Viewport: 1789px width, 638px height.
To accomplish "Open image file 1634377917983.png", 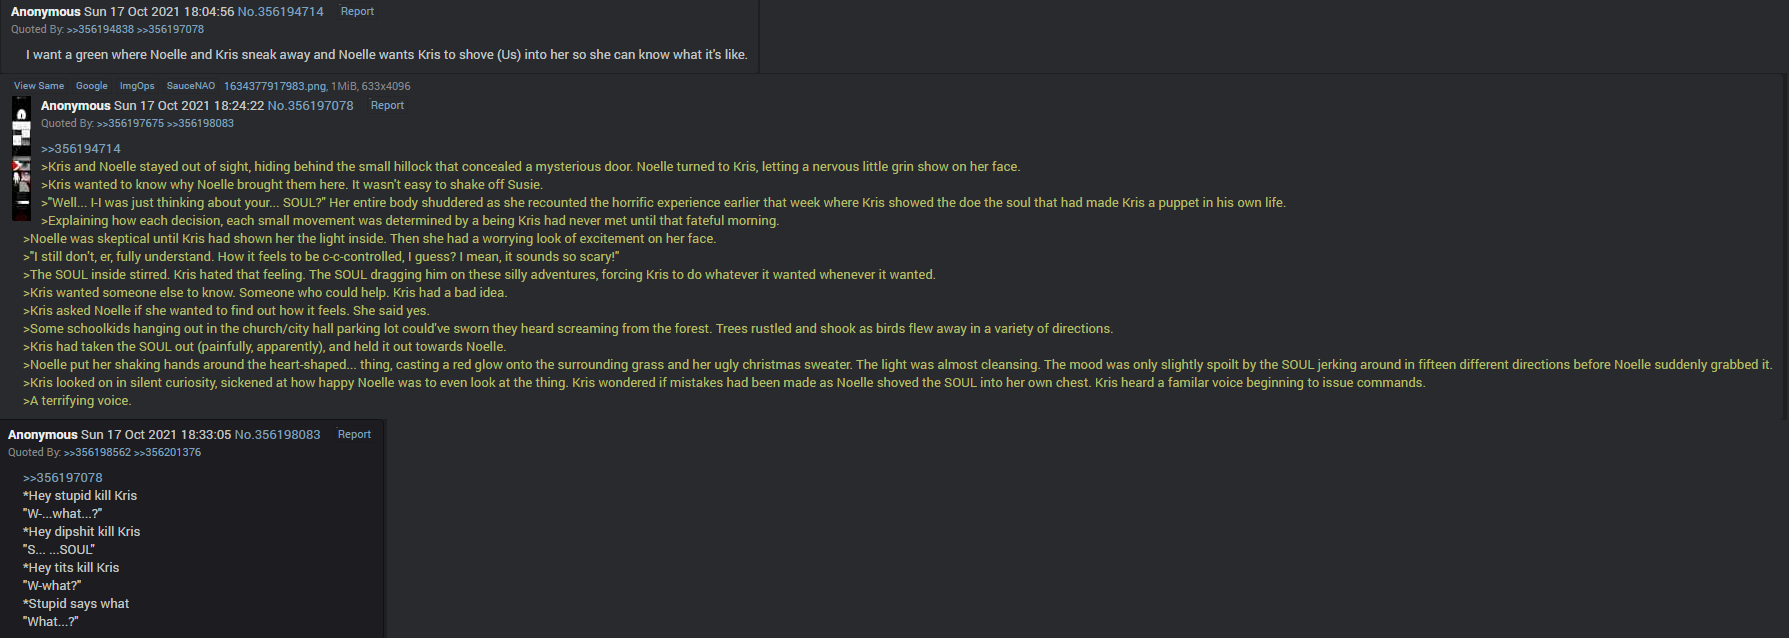I will coord(275,86).
